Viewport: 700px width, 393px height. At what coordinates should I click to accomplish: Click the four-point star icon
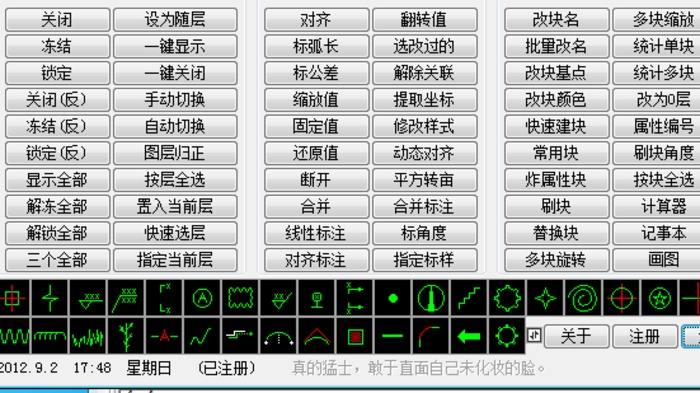point(545,298)
